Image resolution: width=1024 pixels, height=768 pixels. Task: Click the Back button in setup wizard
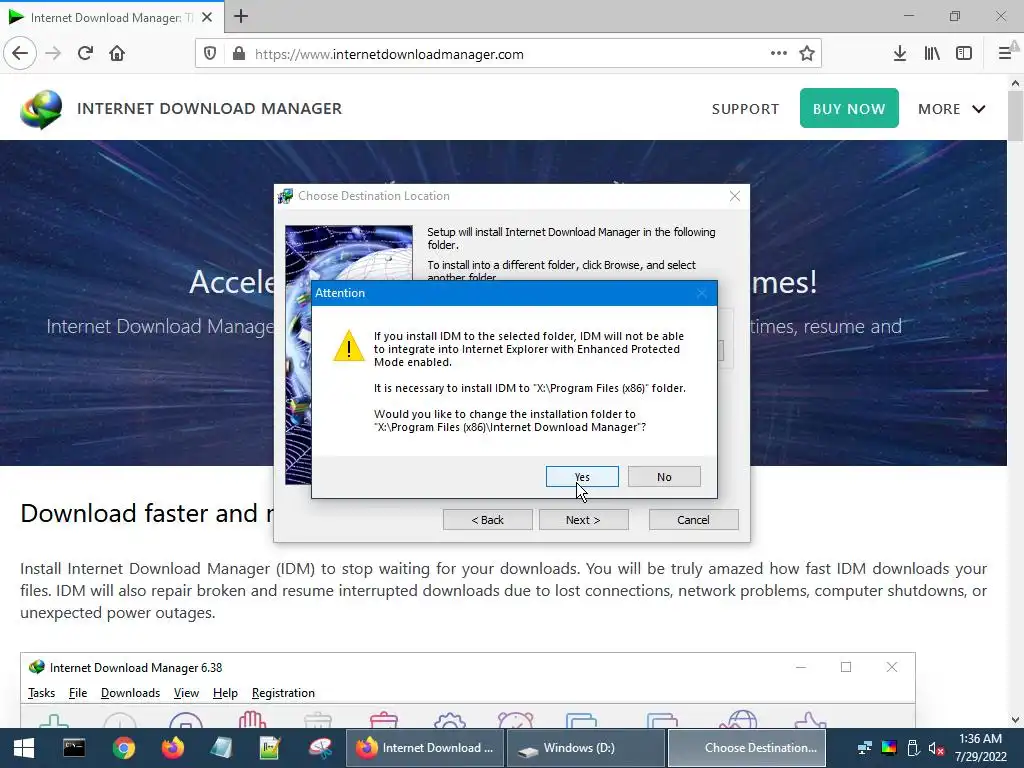(488, 520)
